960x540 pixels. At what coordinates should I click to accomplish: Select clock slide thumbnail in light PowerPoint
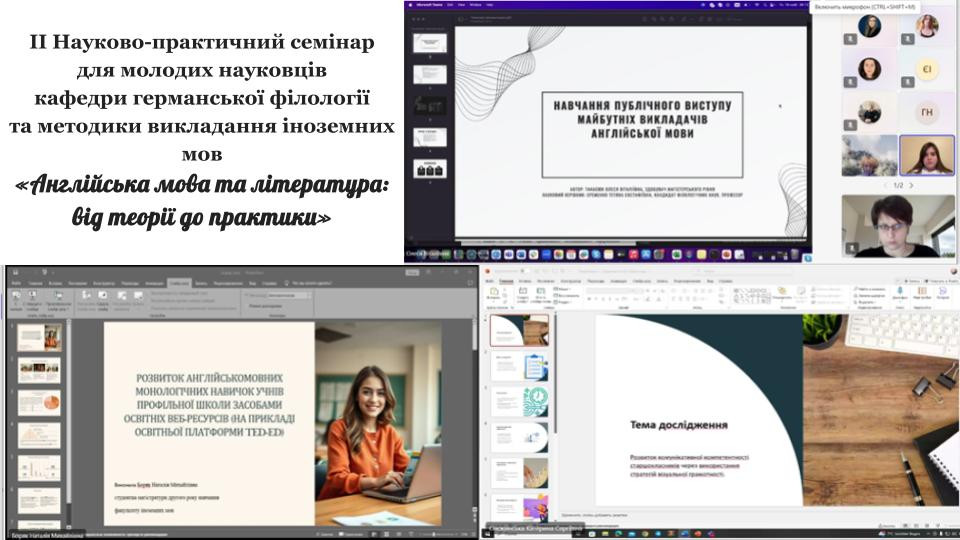520,401
